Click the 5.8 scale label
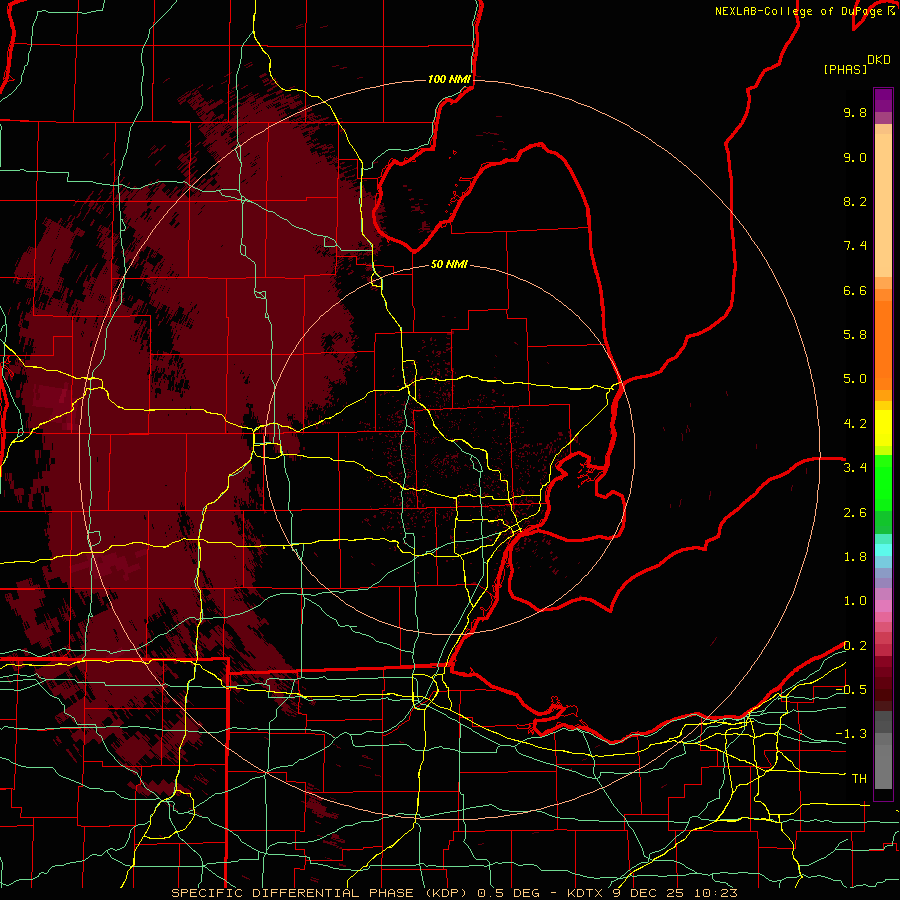 (855, 335)
